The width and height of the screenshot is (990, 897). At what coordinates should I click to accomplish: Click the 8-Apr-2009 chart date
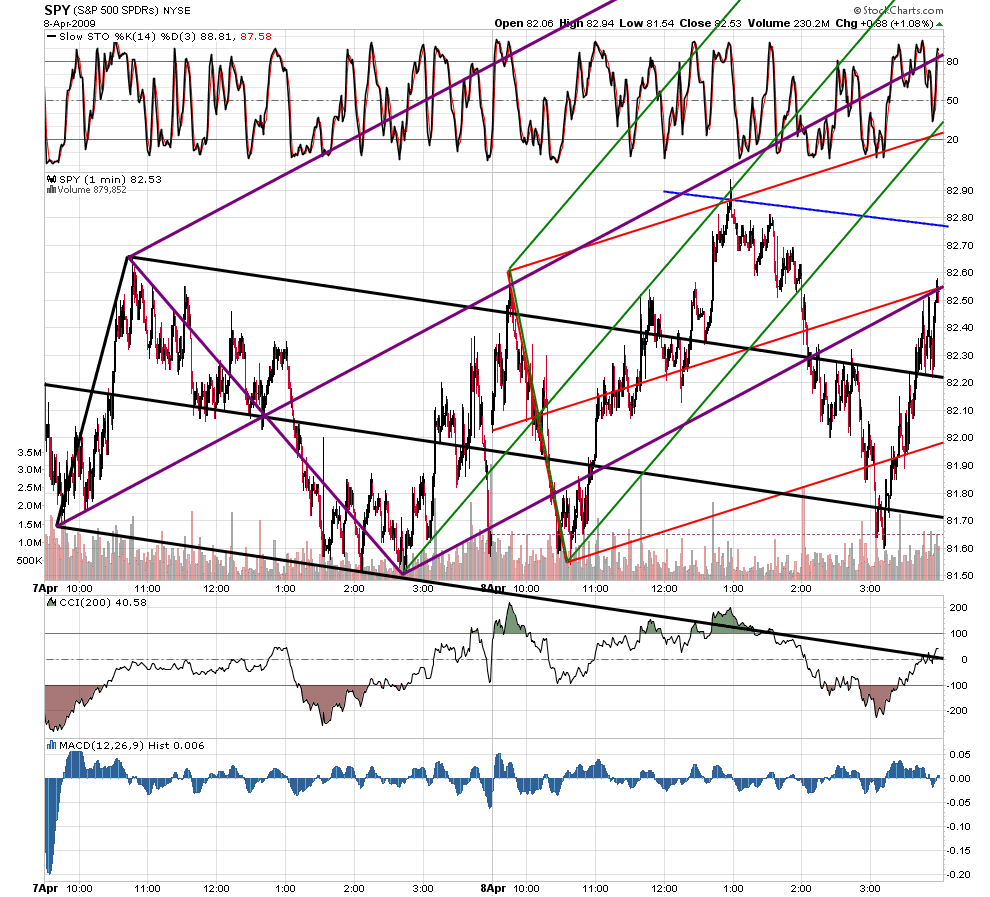[x=69, y=23]
